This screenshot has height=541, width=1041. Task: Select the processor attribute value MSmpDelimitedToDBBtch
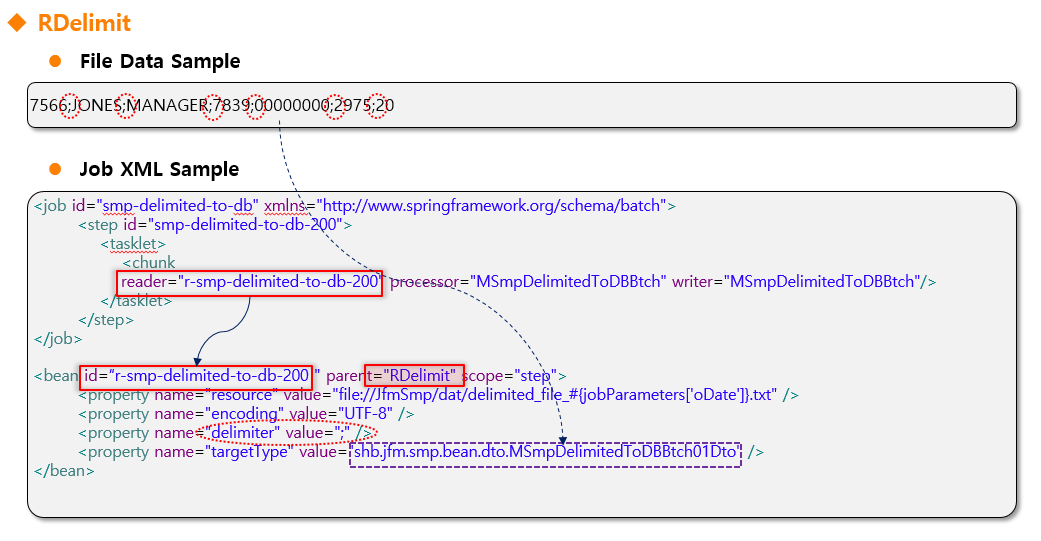click(569, 282)
